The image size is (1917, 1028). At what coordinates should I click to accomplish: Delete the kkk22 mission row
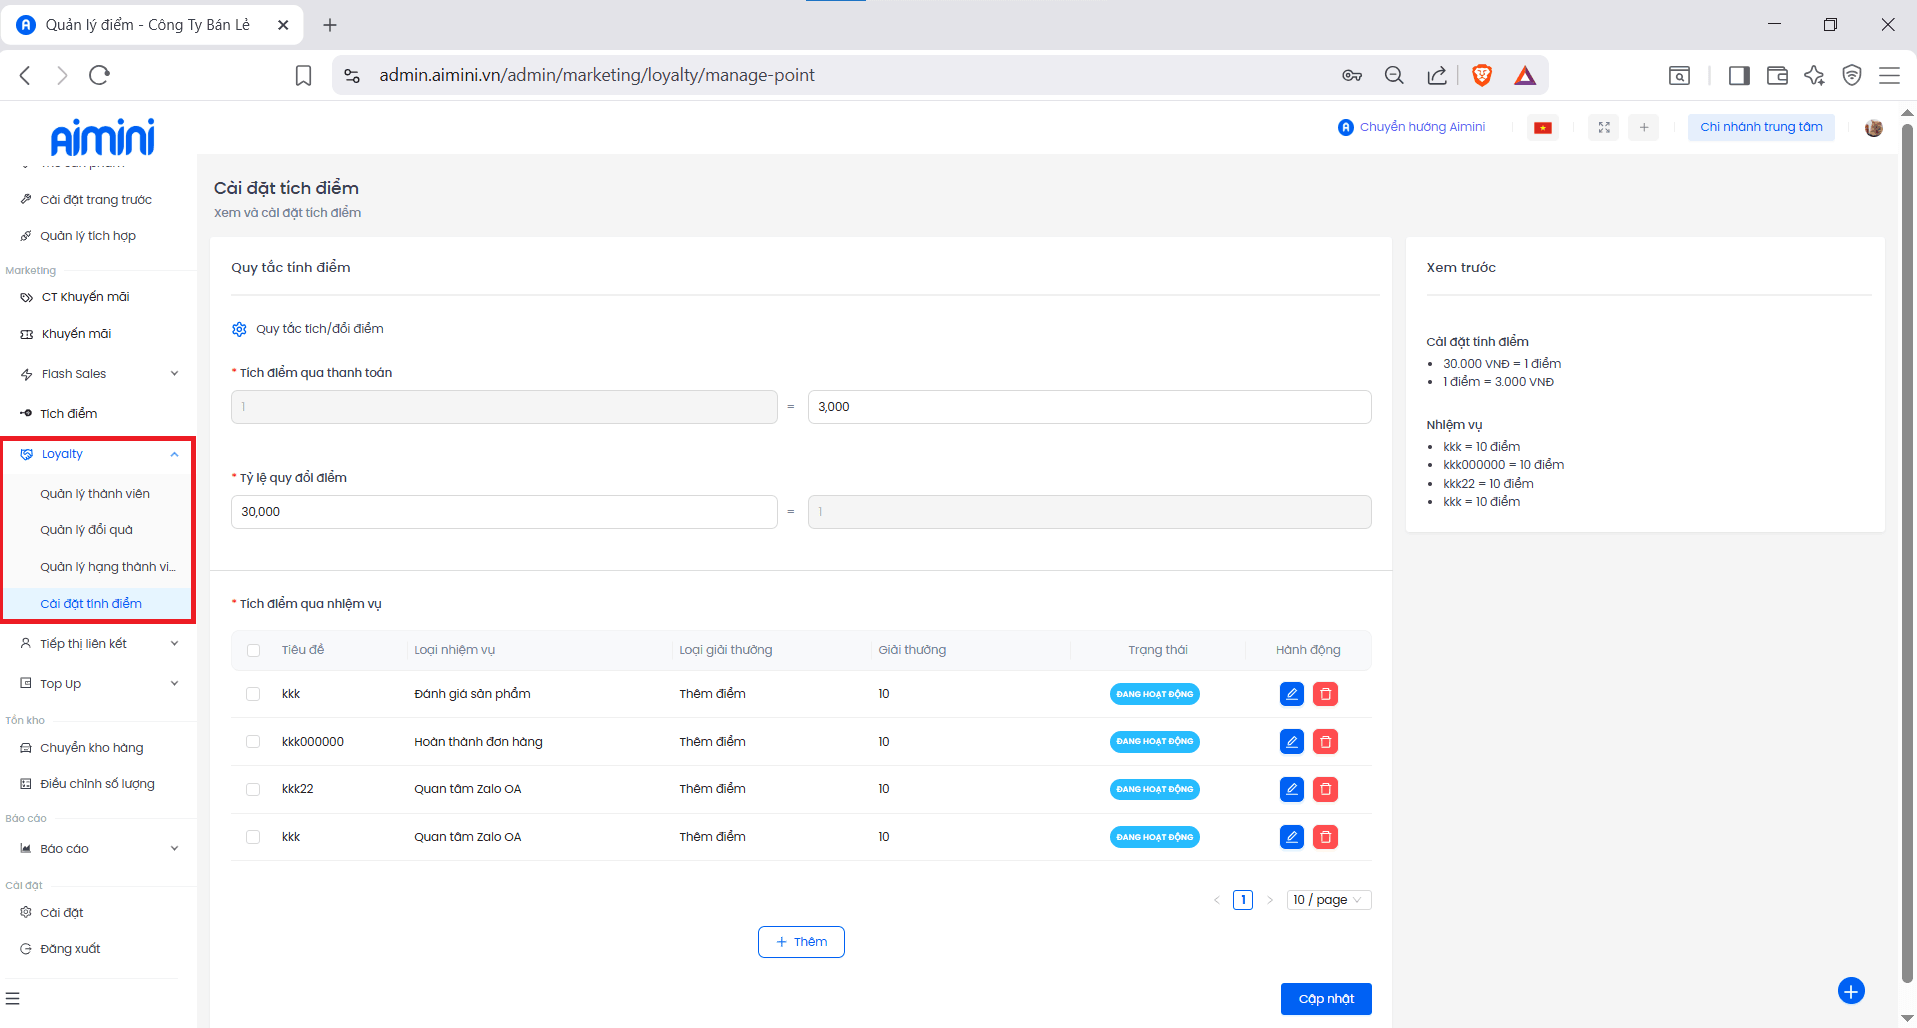click(1325, 790)
